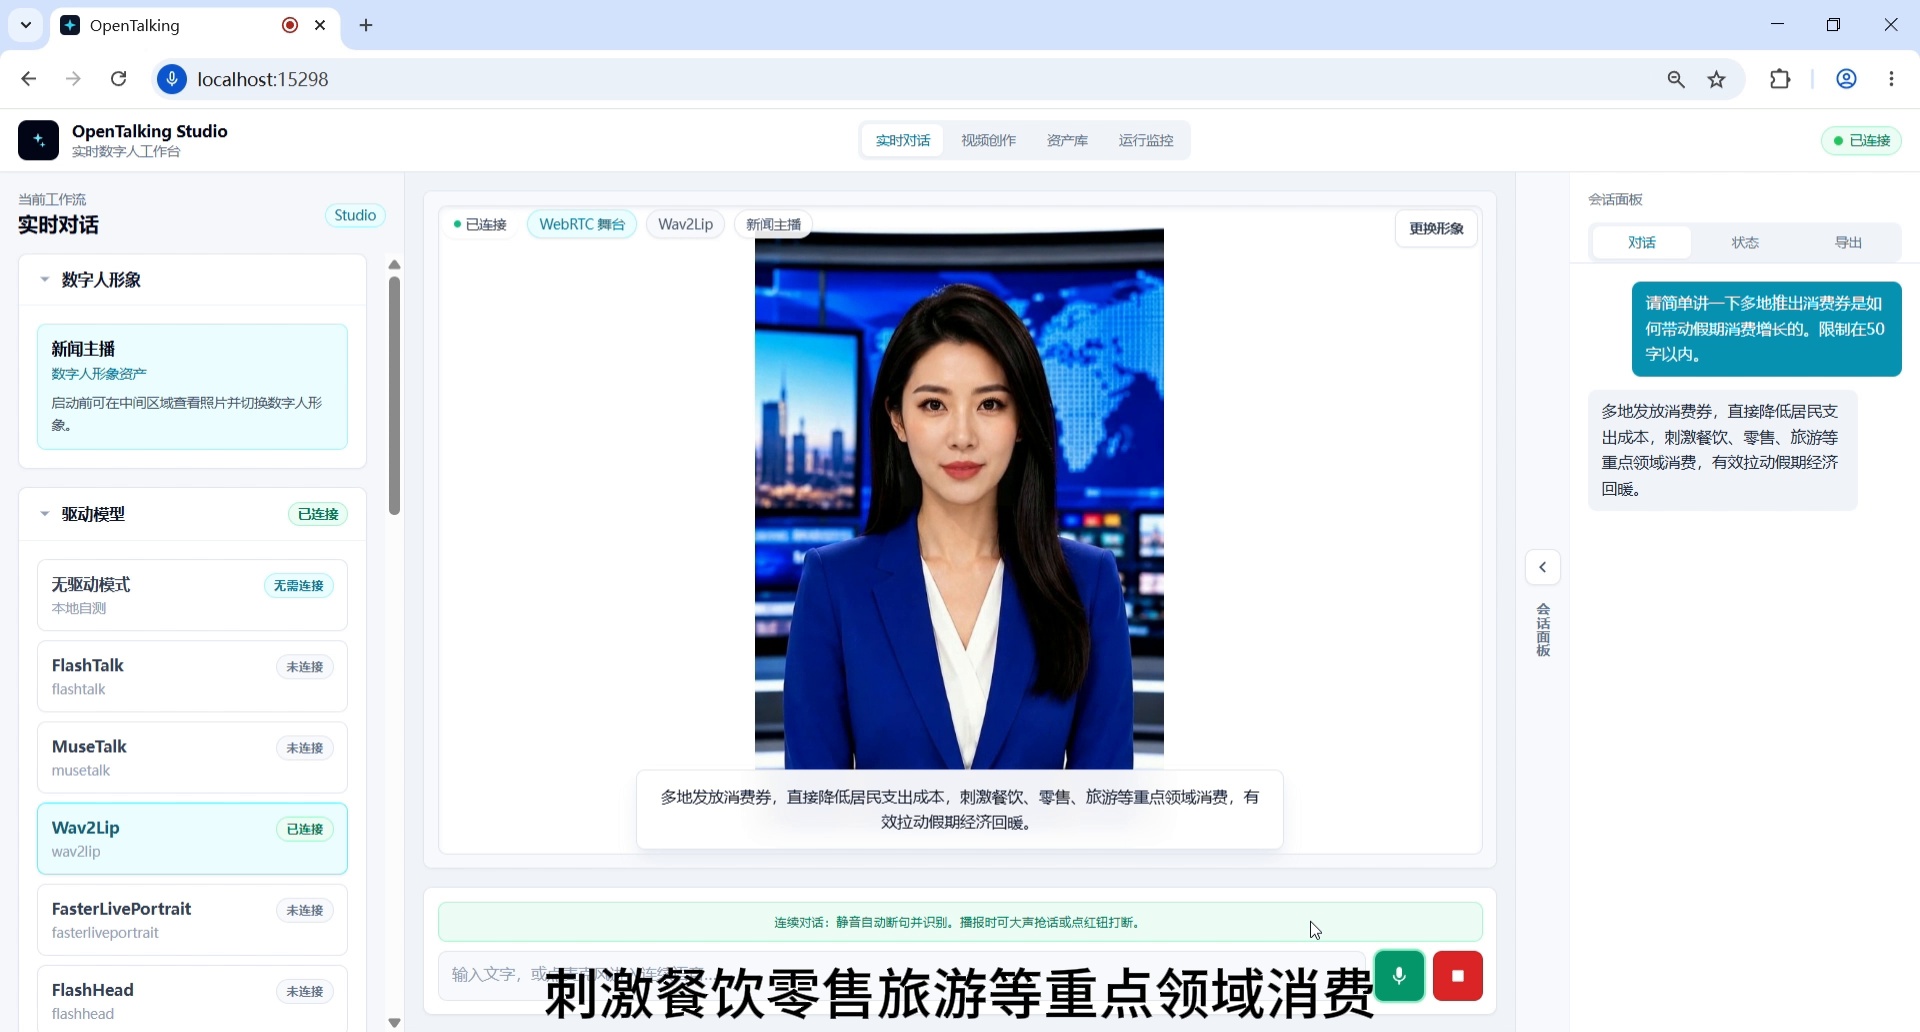The image size is (1920, 1032).
Task: Click the OpenTalking Studio logo icon
Action: coord(38,140)
